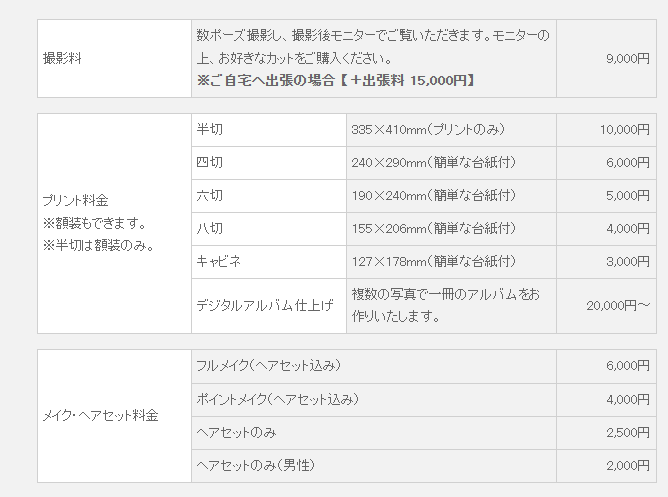Click the 撮影料 header cell
This screenshot has height=497, width=668.
[114, 58]
